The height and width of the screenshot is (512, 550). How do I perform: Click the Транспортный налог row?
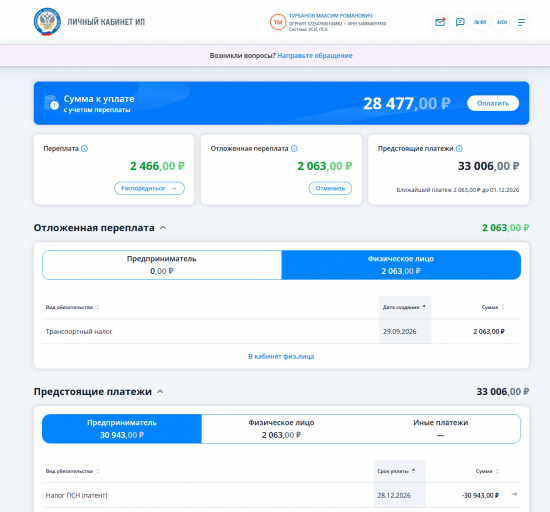[x=281, y=331]
